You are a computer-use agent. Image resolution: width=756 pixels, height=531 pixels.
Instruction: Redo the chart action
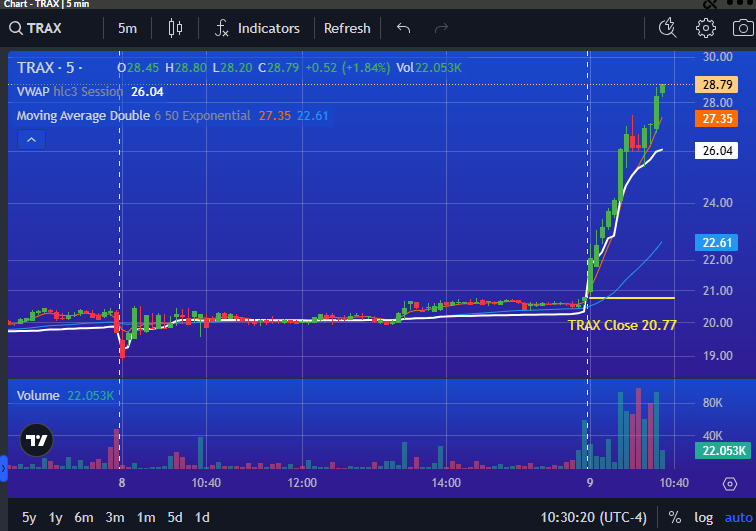click(441, 28)
